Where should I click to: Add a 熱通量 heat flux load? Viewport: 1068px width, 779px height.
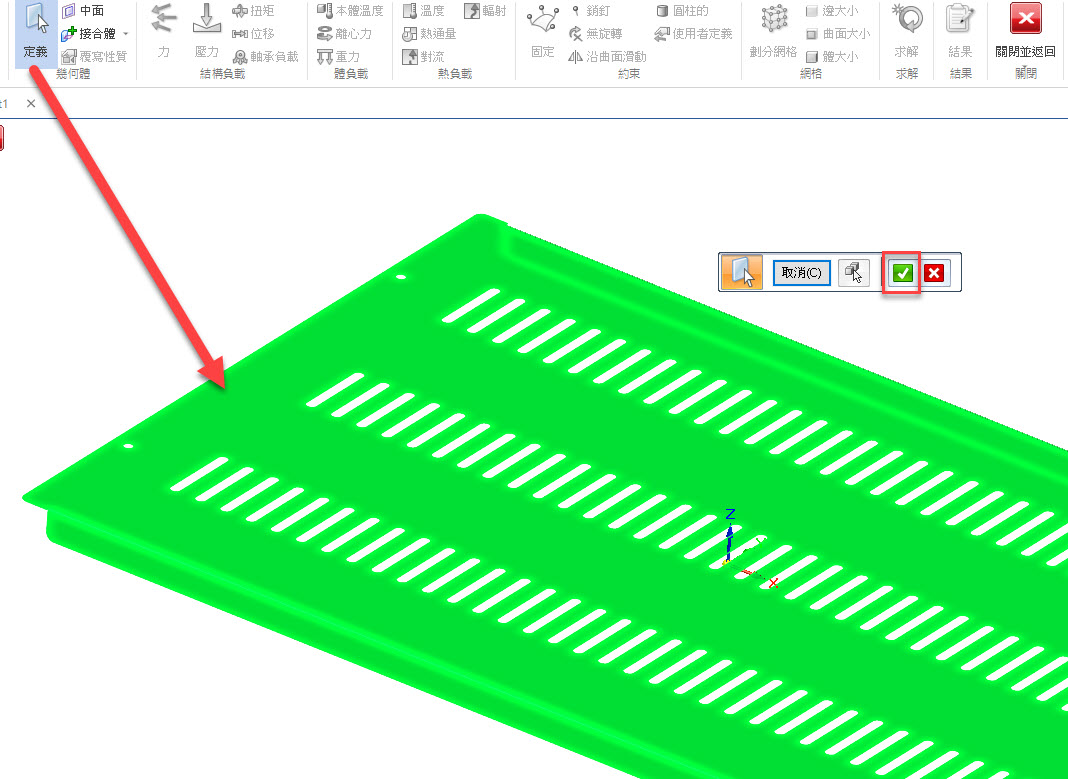pos(429,33)
